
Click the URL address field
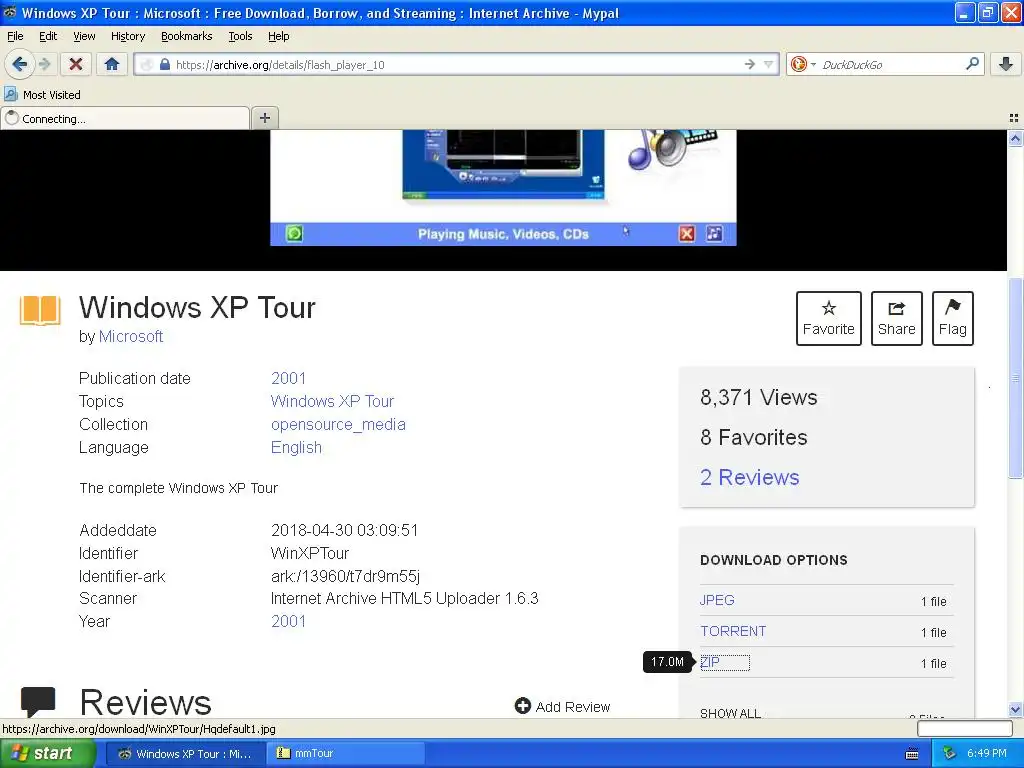tap(457, 65)
